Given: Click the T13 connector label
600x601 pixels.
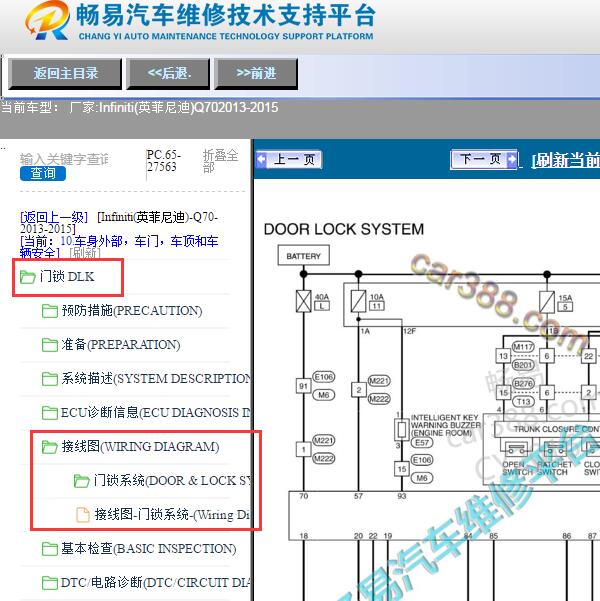Looking at the screenshot, I should pyautogui.click(x=523, y=401).
